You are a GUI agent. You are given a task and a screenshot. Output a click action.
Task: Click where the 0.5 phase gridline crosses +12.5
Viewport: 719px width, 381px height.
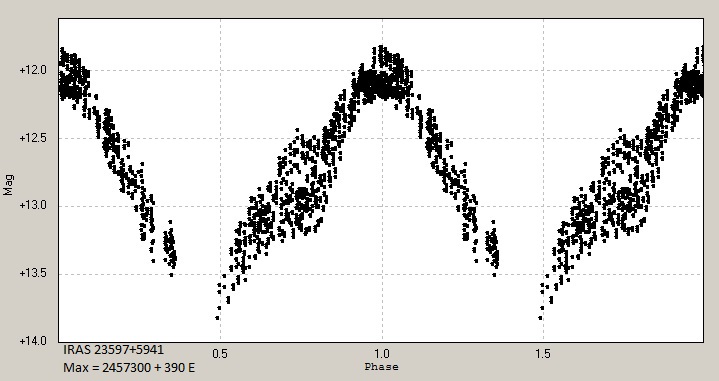click(x=221, y=138)
